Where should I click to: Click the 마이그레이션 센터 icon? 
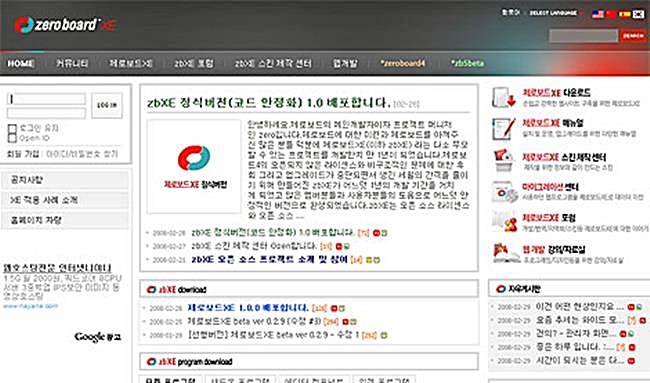click(x=504, y=192)
